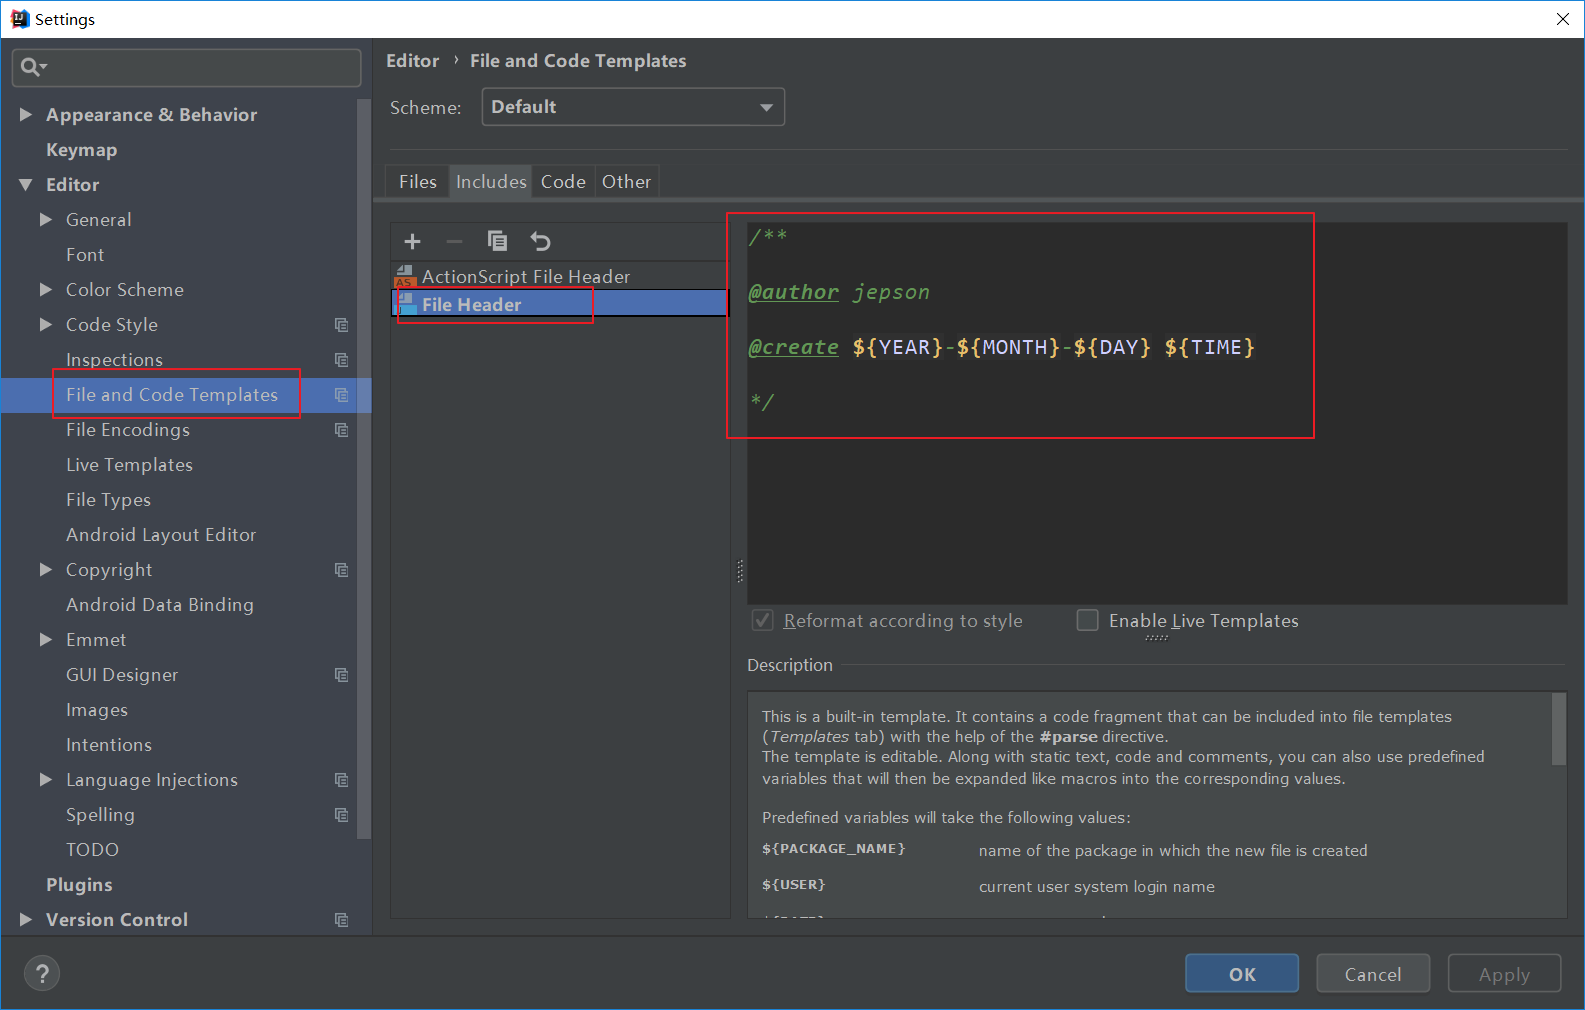Click project-level icon beside File Encodings
Image resolution: width=1585 pixels, height=1010 pixels.
coord(341,430)
